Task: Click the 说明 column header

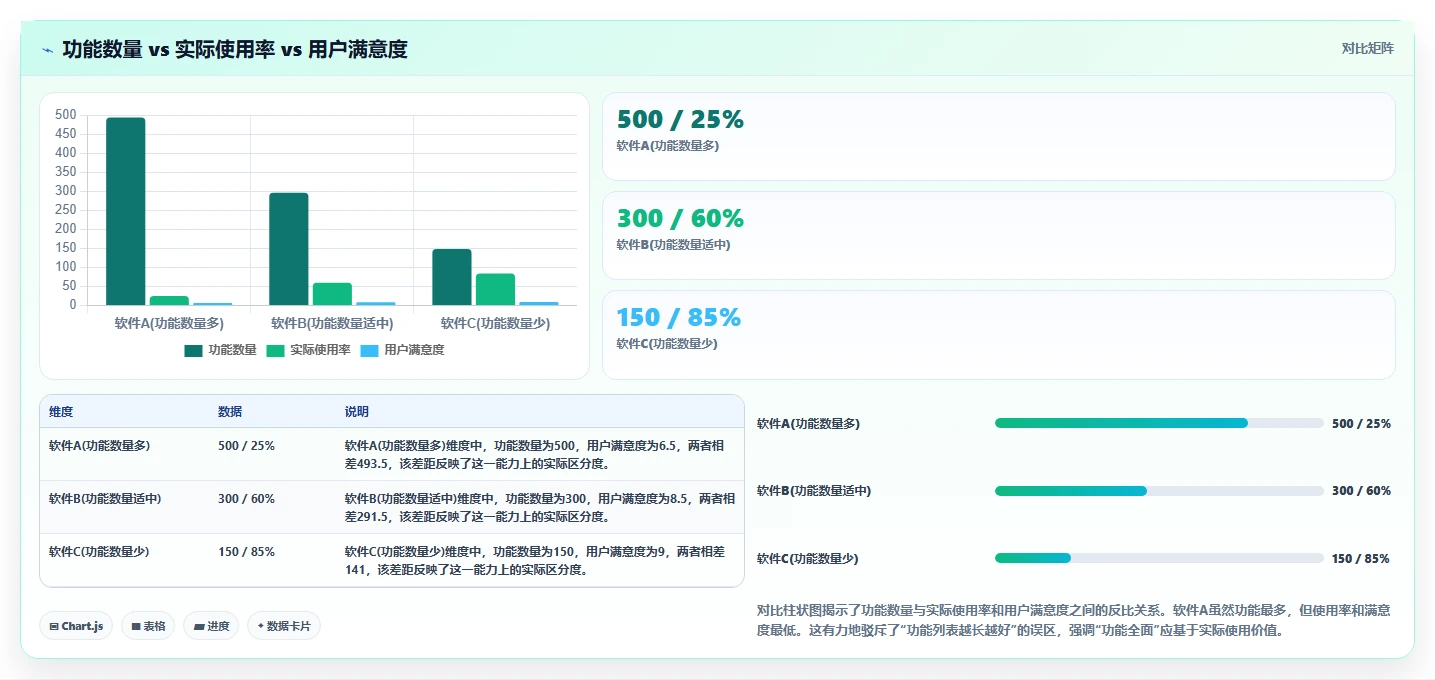Action: [357, 412]
